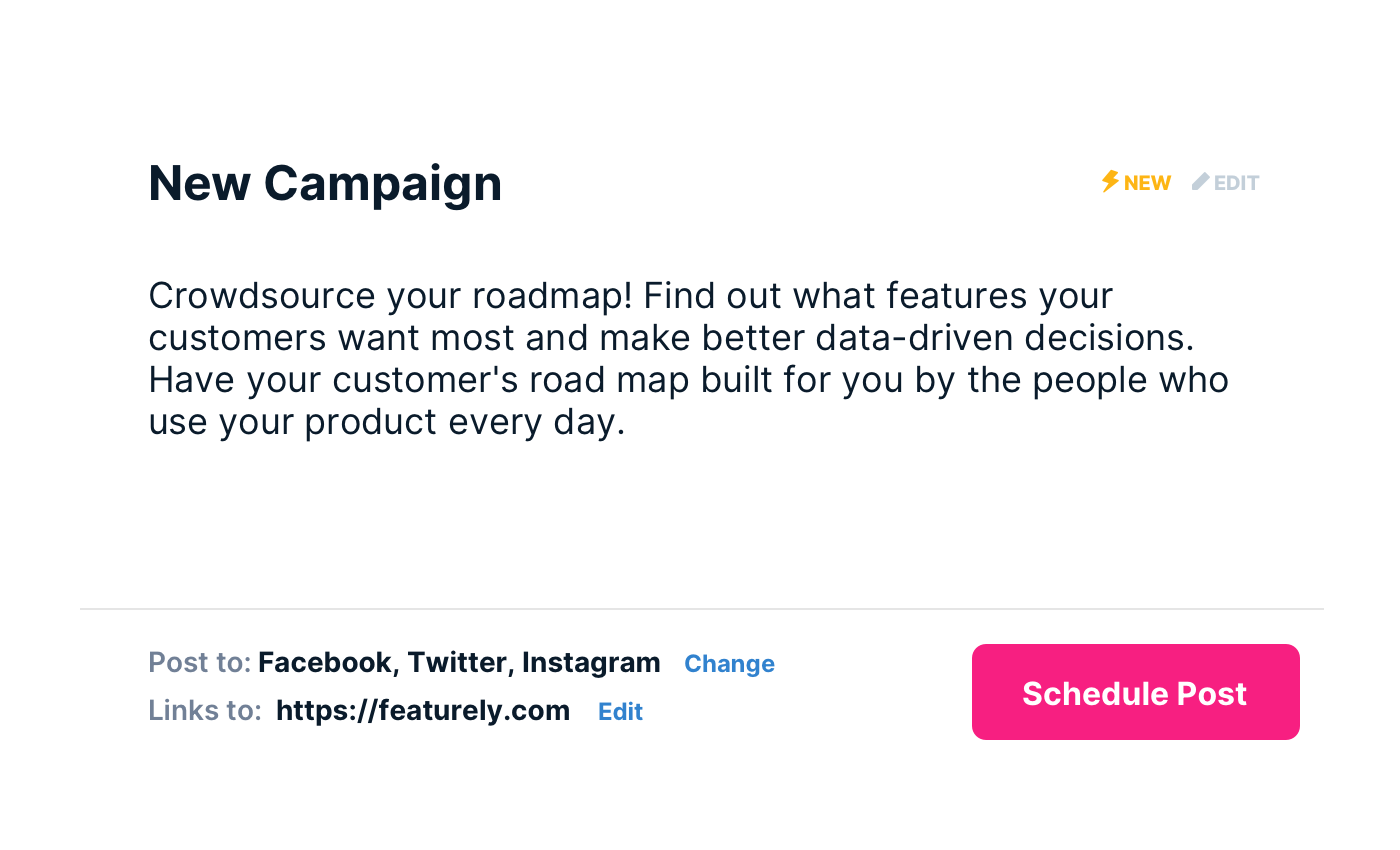Activate EDIT mode via its gray label
The width and height of the screenshot is (1400, 850).
pos(1237,182)
